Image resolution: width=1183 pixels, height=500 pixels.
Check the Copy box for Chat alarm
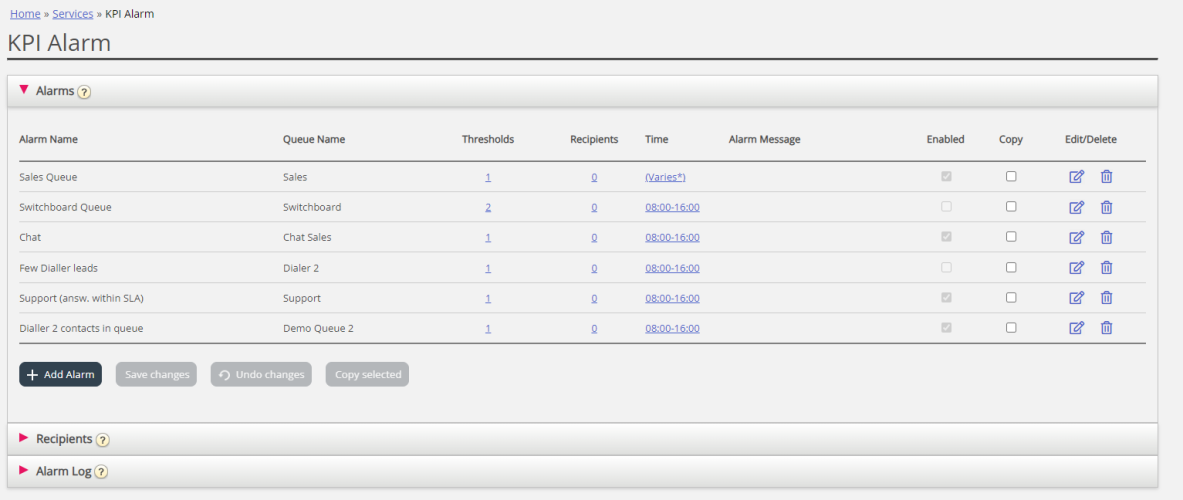pos(1011,237)
